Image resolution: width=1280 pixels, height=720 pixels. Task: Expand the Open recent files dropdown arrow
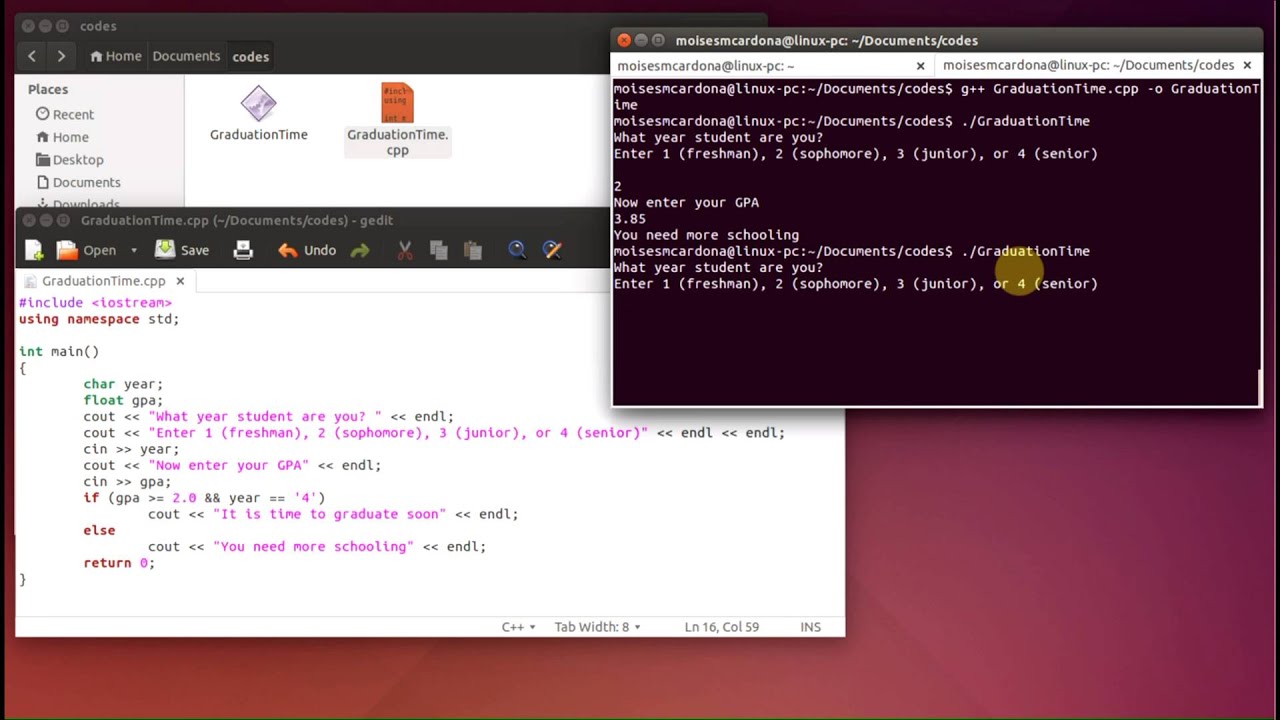click(x=134, y=250)
